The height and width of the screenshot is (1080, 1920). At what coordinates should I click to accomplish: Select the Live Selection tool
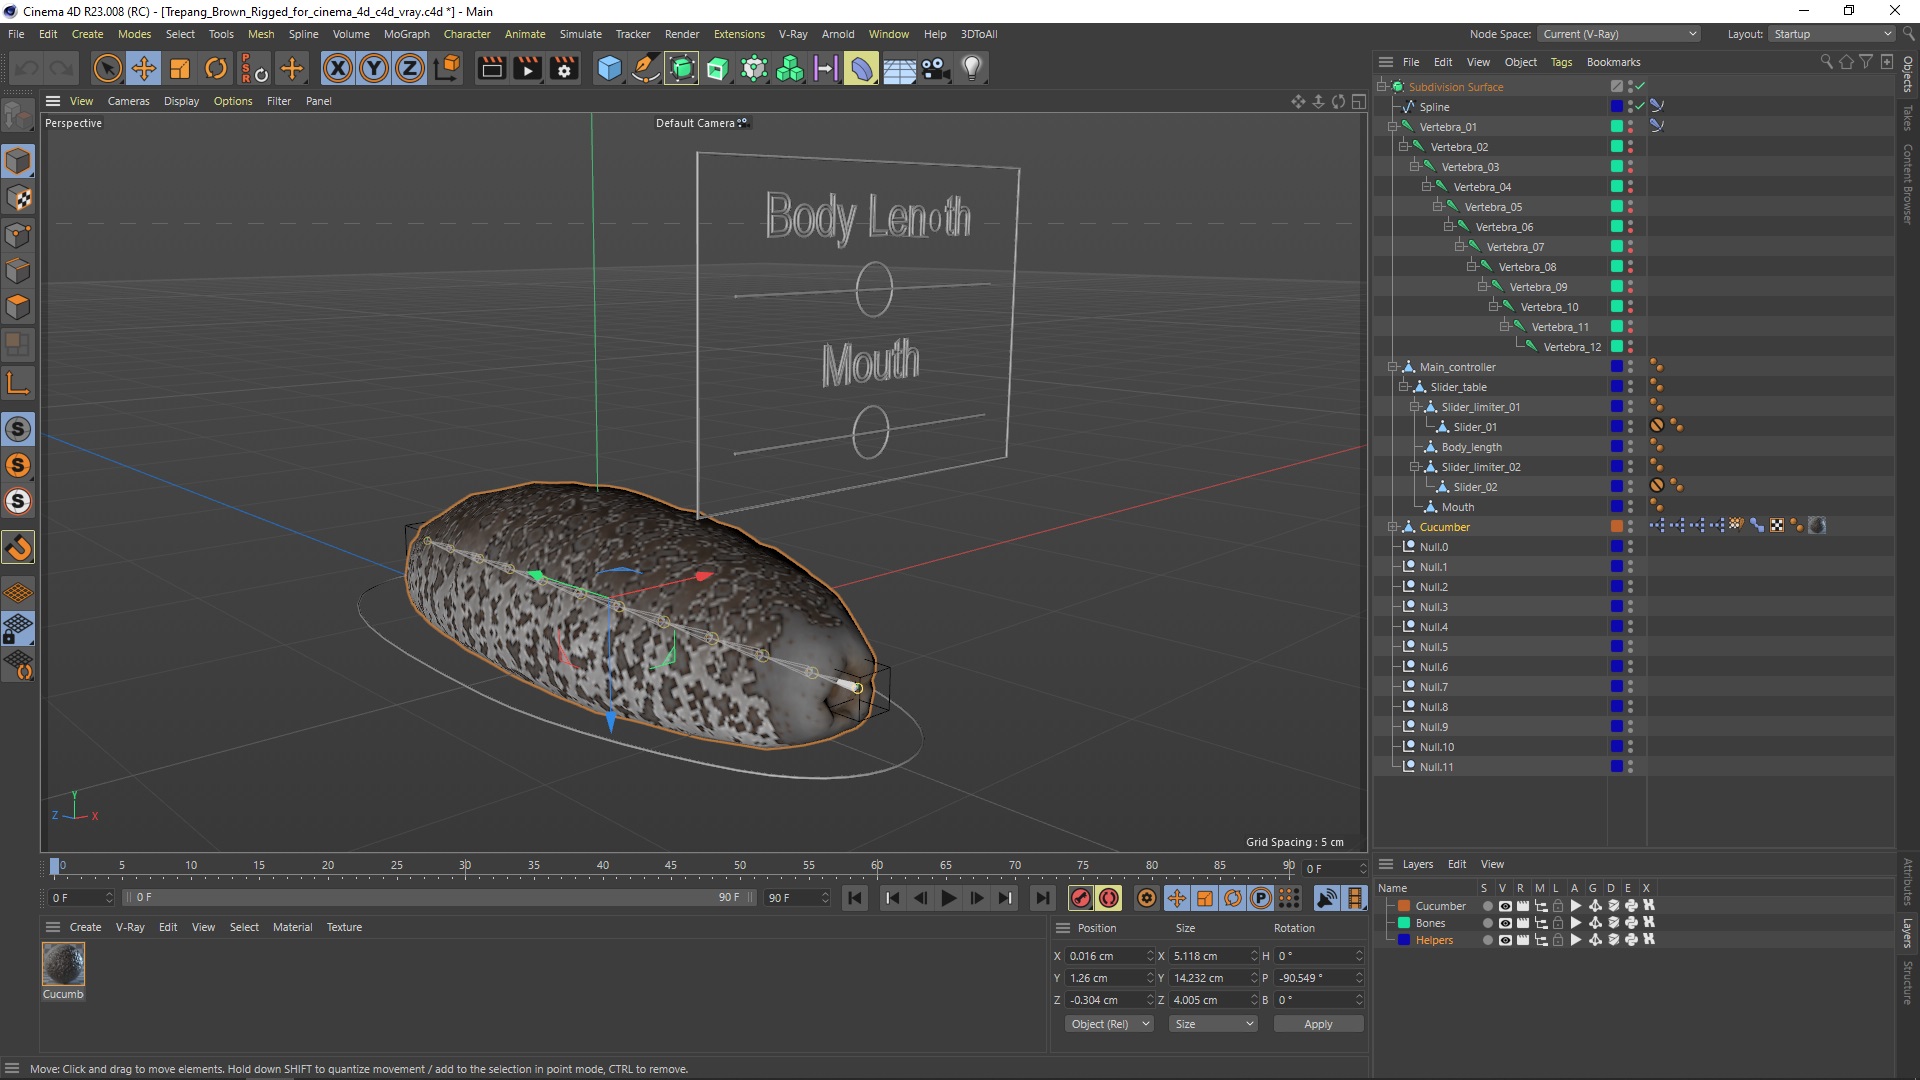[x=107, y=67]
